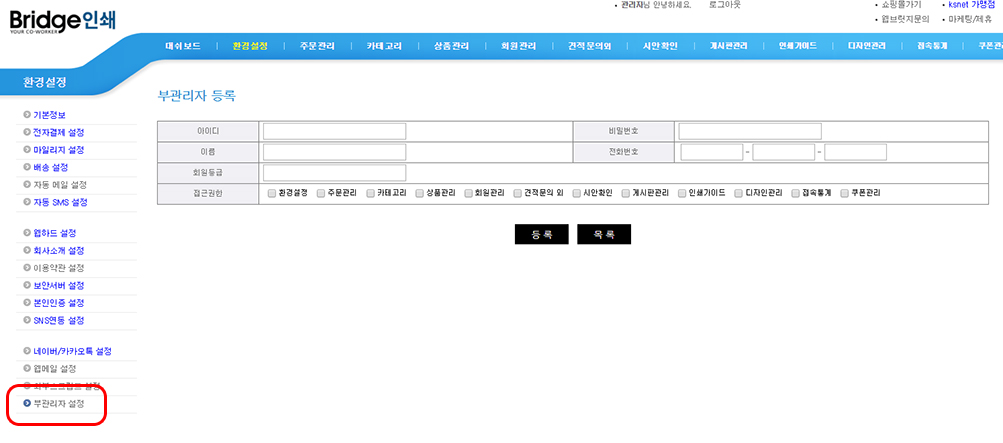This screenshot has width=1003, height=443.
Task: Open 웹메일 설정 in the sidebar
Action: coord(54,369)
